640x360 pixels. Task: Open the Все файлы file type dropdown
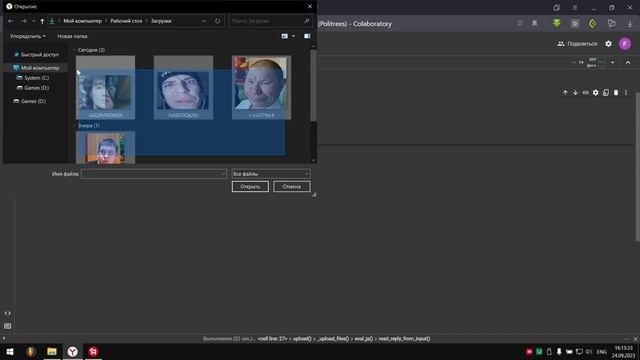(271, 174)
